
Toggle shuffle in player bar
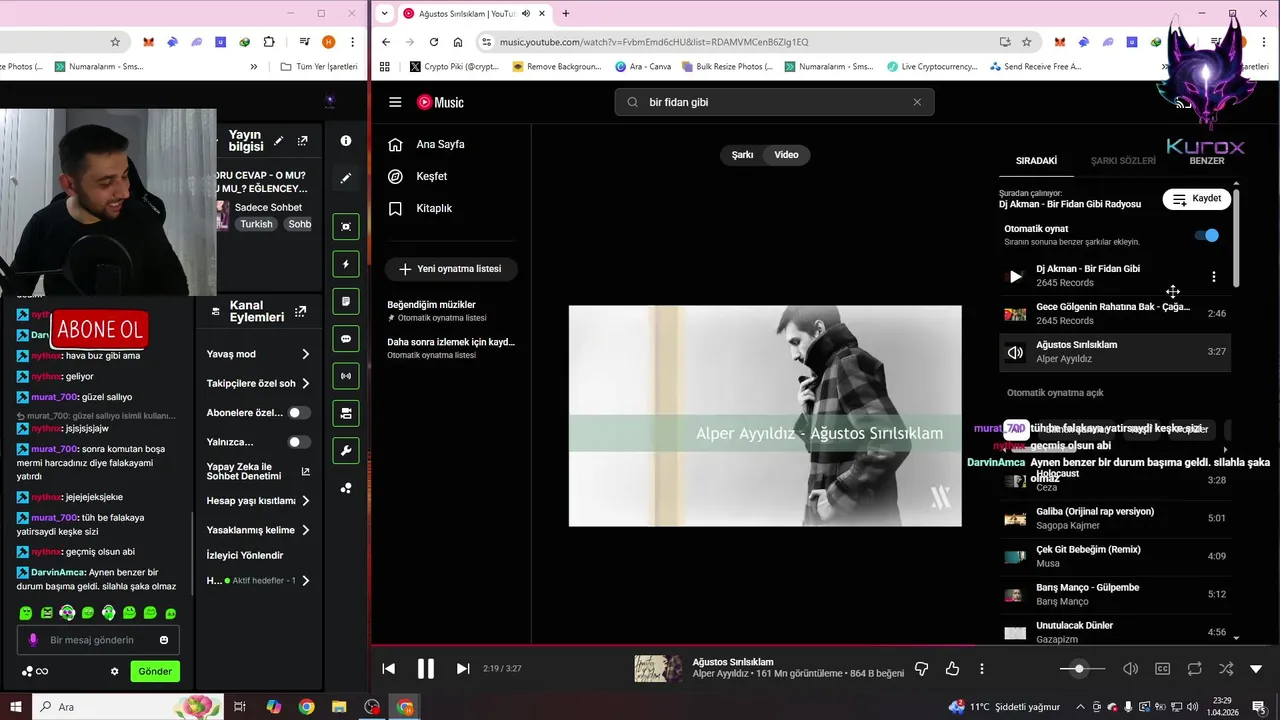pyautogui.click(x=1226, y=668)
